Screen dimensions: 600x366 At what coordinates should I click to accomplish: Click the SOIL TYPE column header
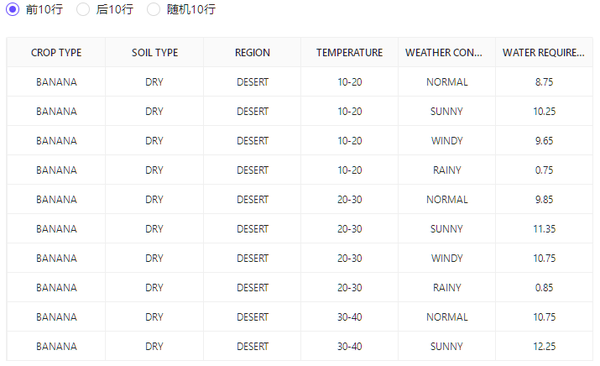pyautogui.click(x=155, y=52)
